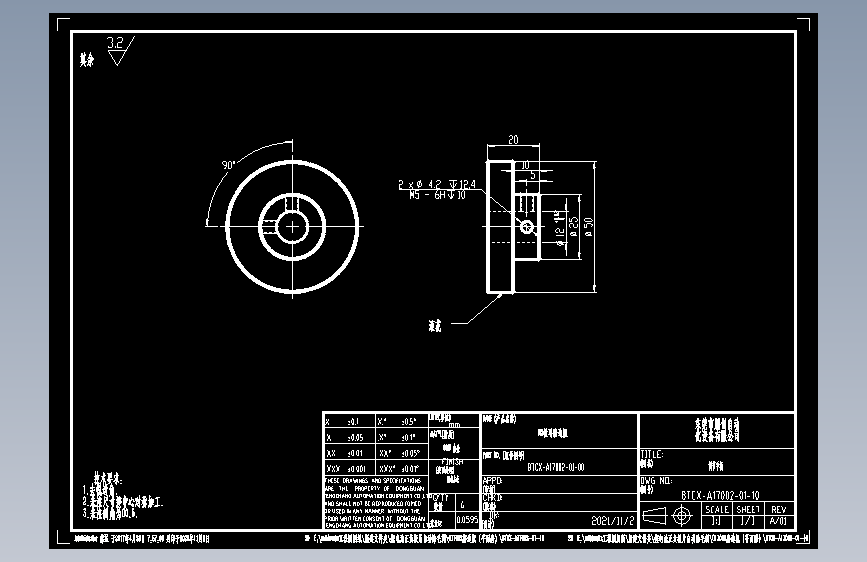Click the part number BTCX-A17002-01-00
Screen dimensions: 867x562
(x=556, y=467)
